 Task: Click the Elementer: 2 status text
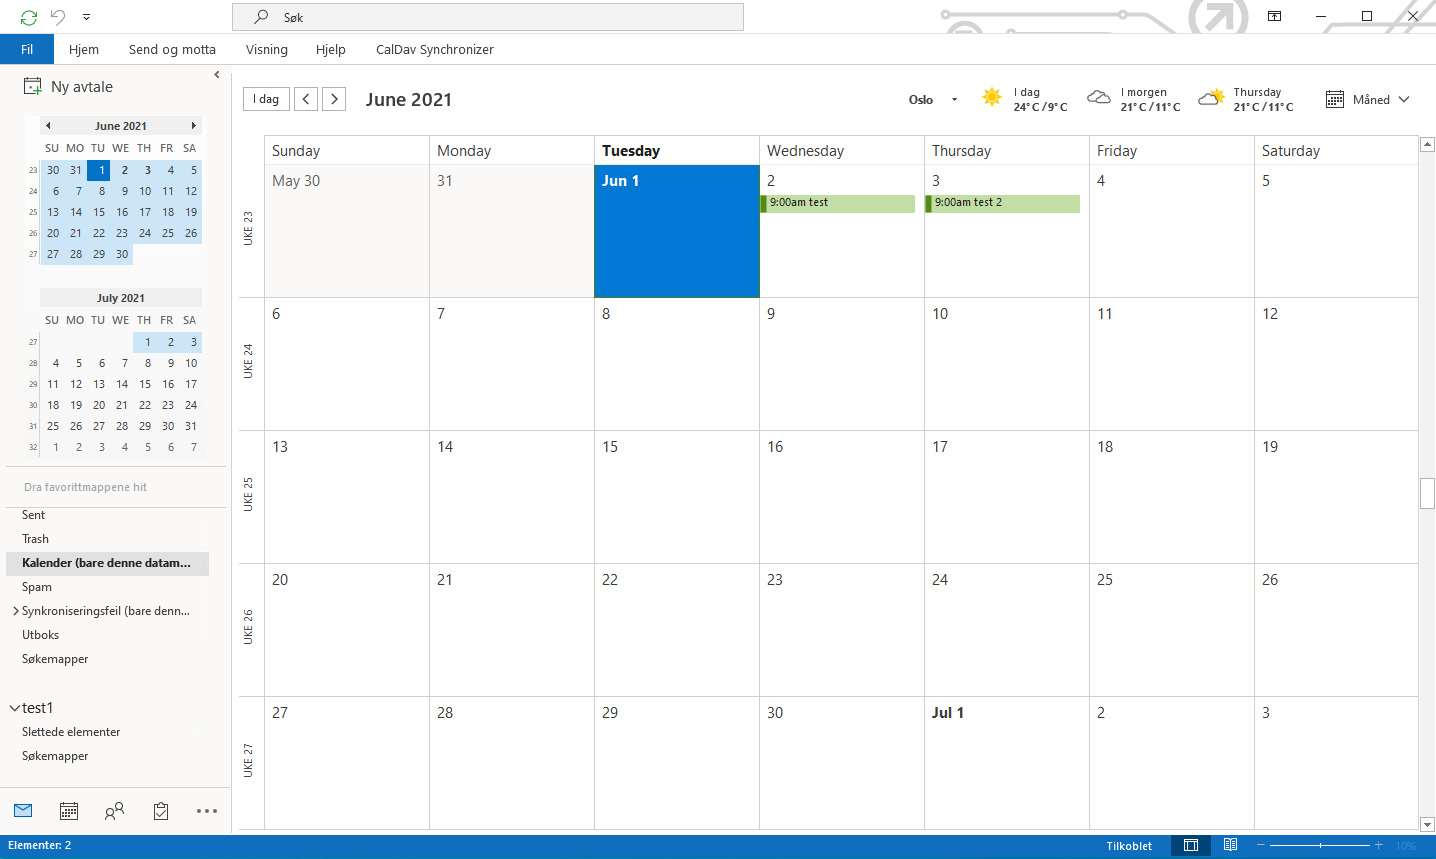point(40,845)
